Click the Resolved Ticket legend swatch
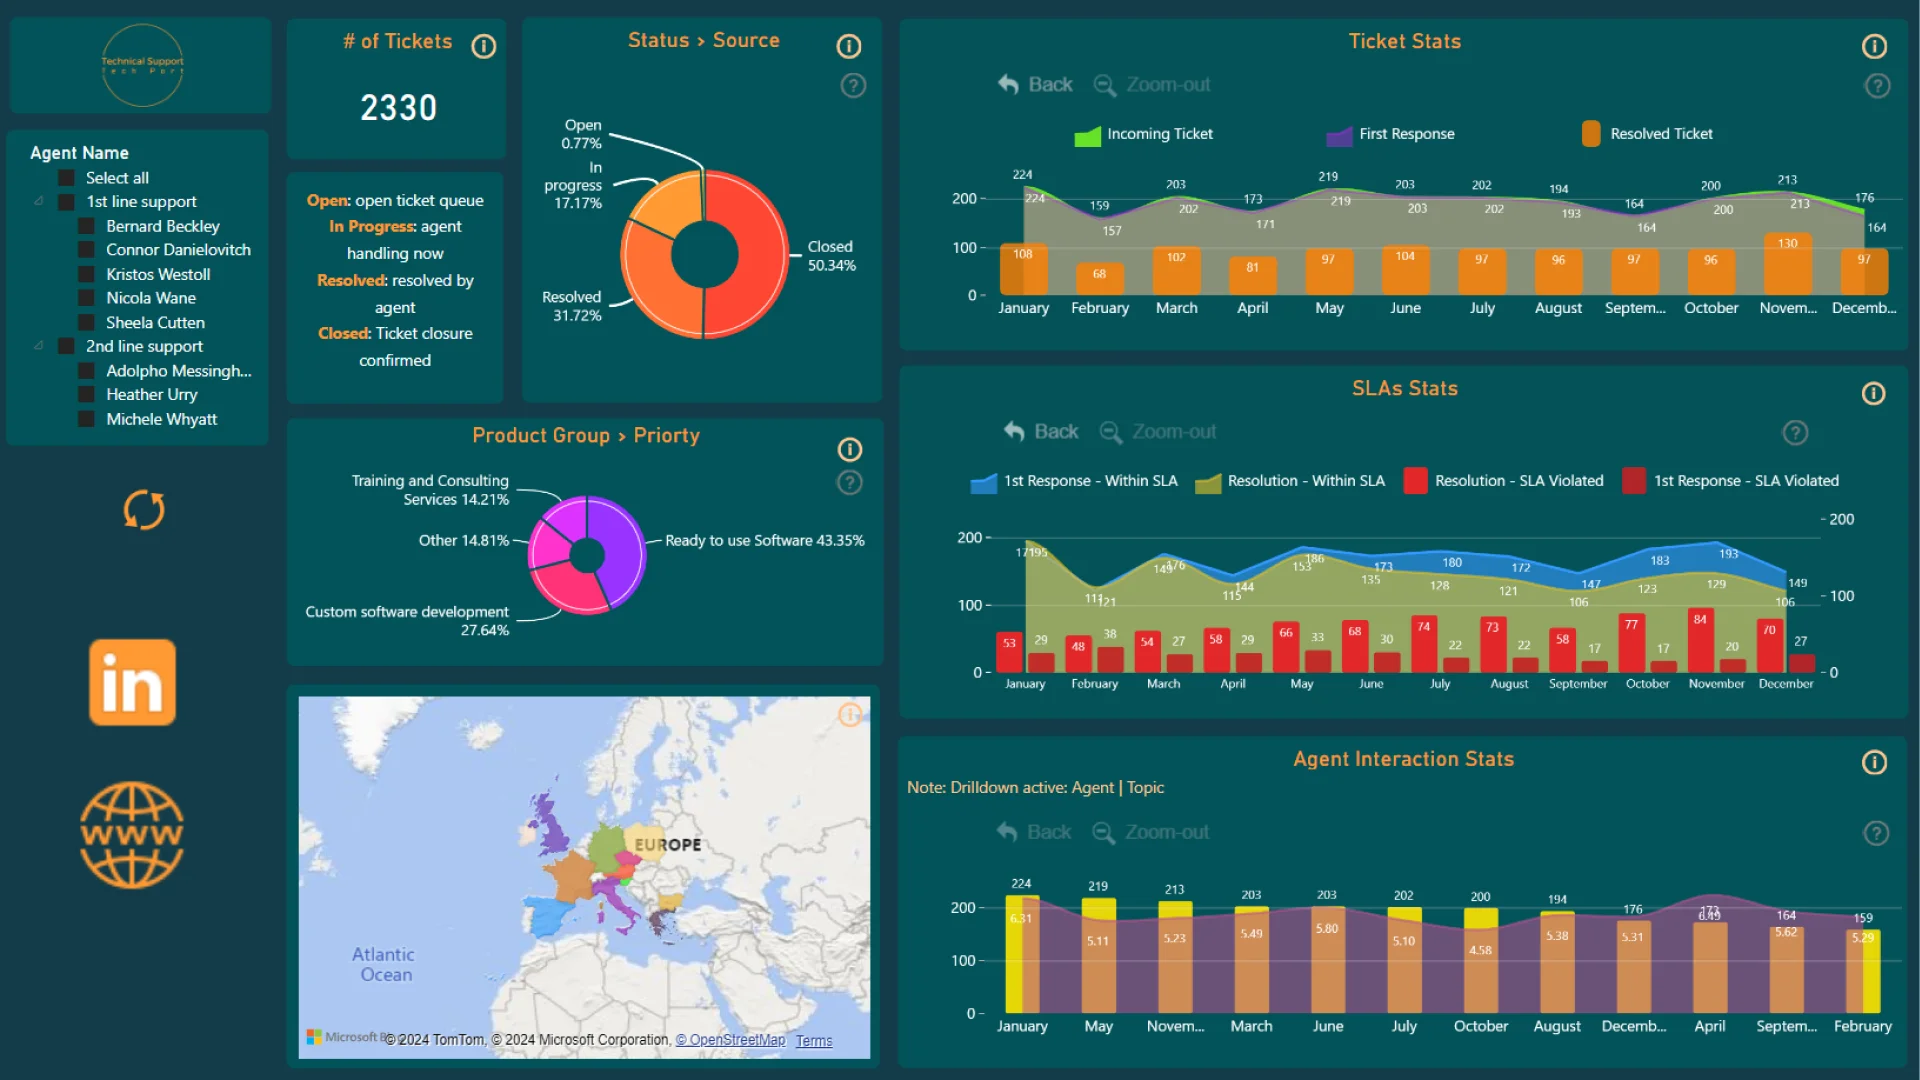1920x1080 pixels. pos(1591,134)
